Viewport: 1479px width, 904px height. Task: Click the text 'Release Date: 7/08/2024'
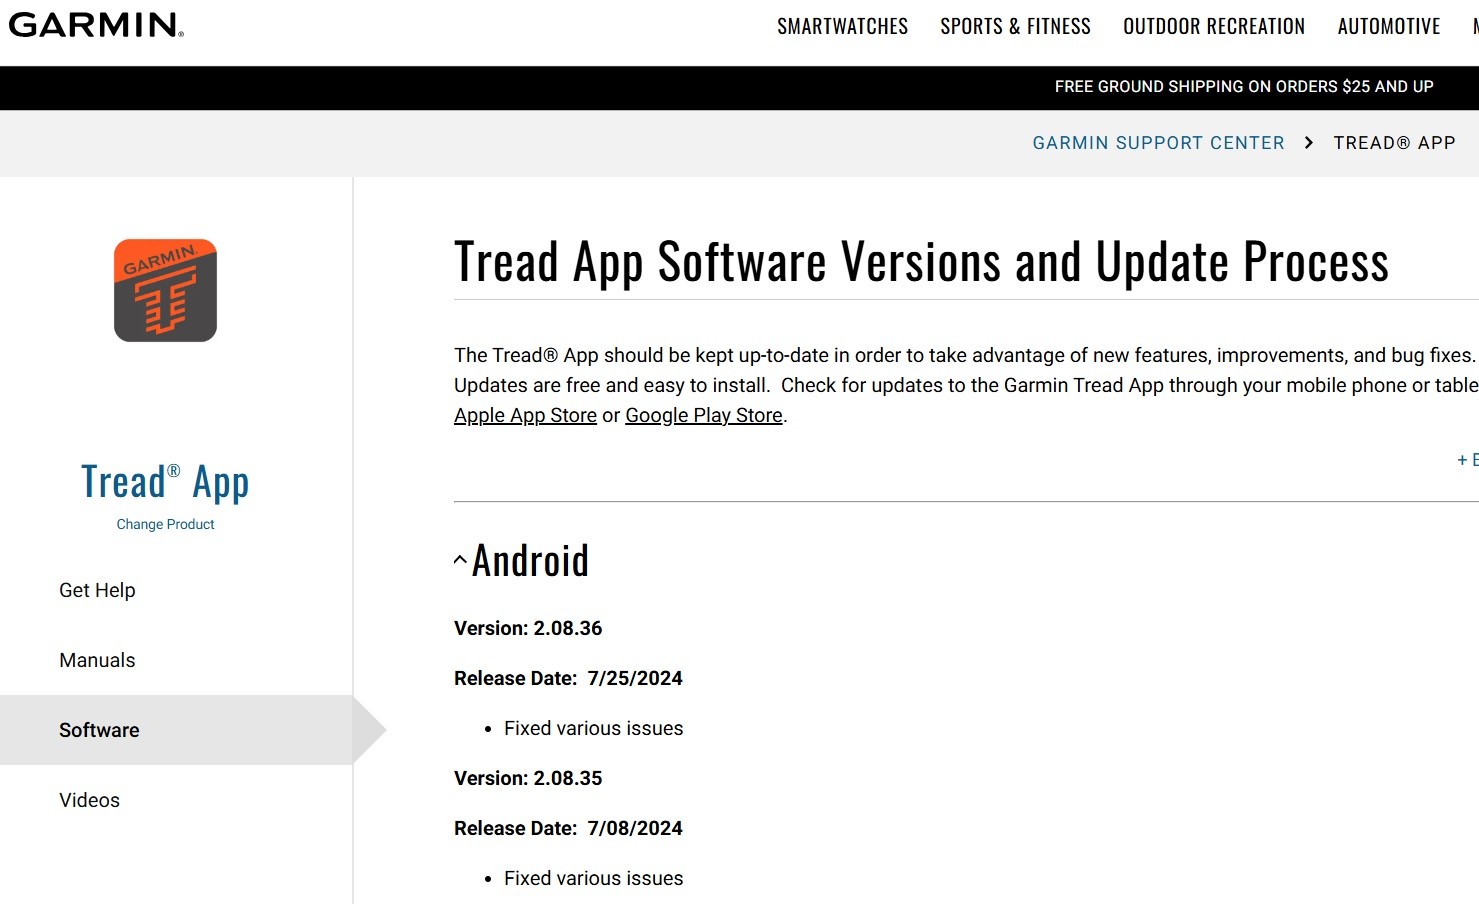[x=568, y=828]
